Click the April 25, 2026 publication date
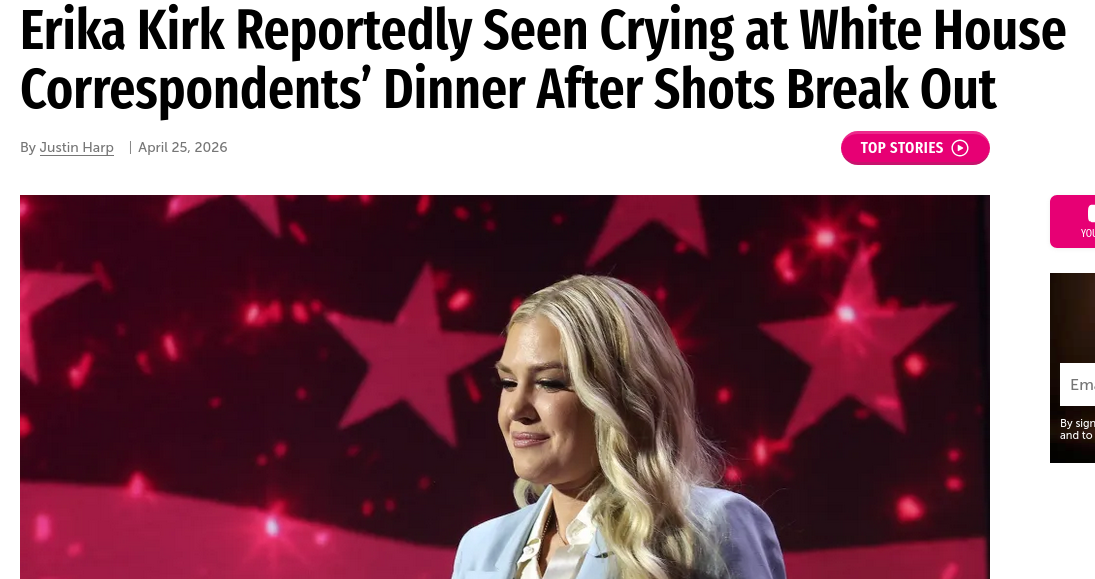Image resolution: width=1095 pixels, height=579 pixels. 183,147
